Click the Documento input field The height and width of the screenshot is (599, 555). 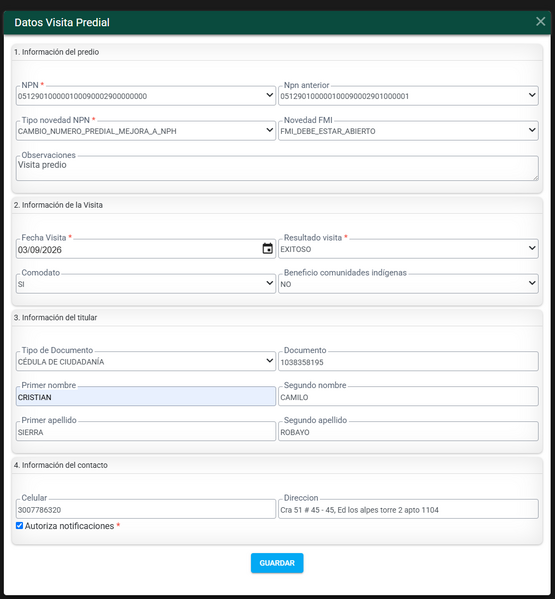[x=408, y=362]
